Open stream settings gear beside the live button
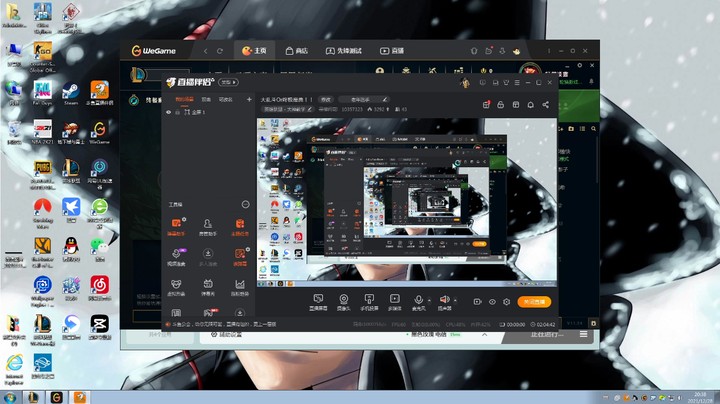 (x=506, y=302)
